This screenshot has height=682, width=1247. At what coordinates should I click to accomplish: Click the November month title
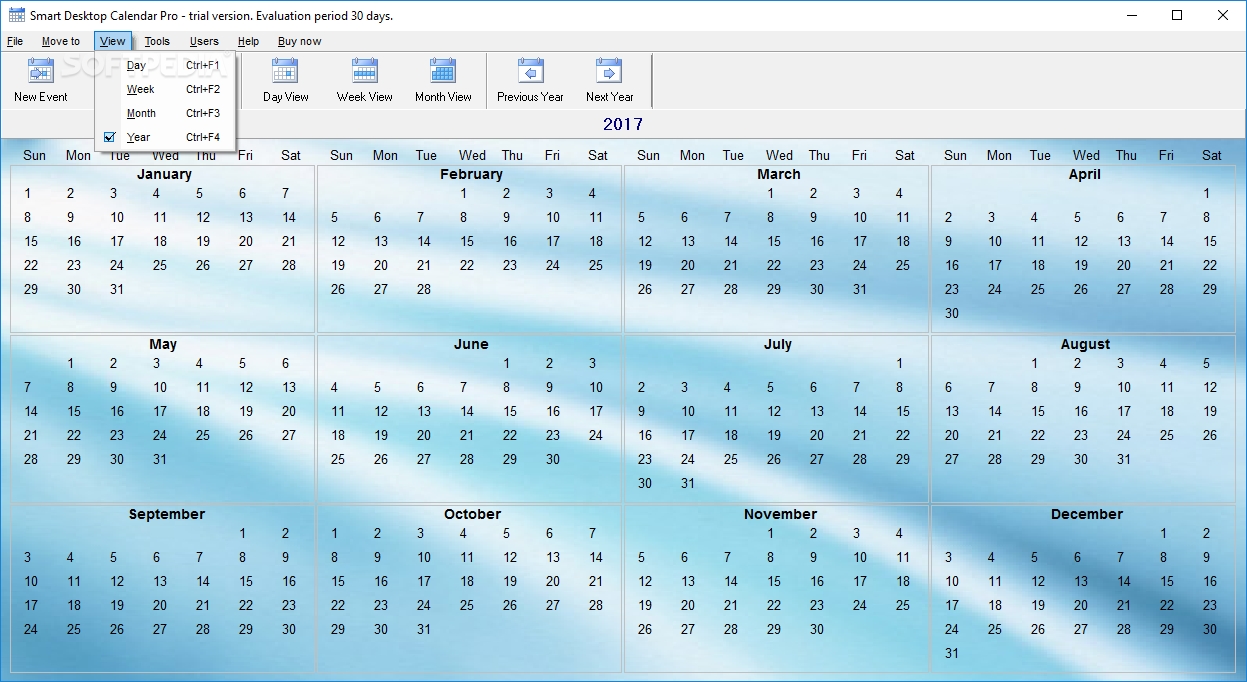click(x=780, y=514)
